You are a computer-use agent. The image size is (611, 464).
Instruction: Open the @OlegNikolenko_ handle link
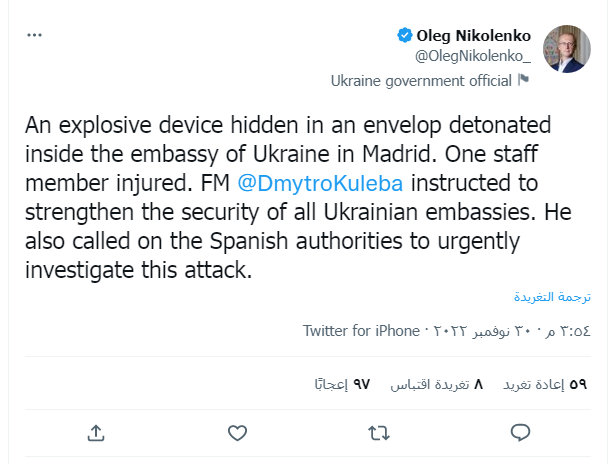472,55
